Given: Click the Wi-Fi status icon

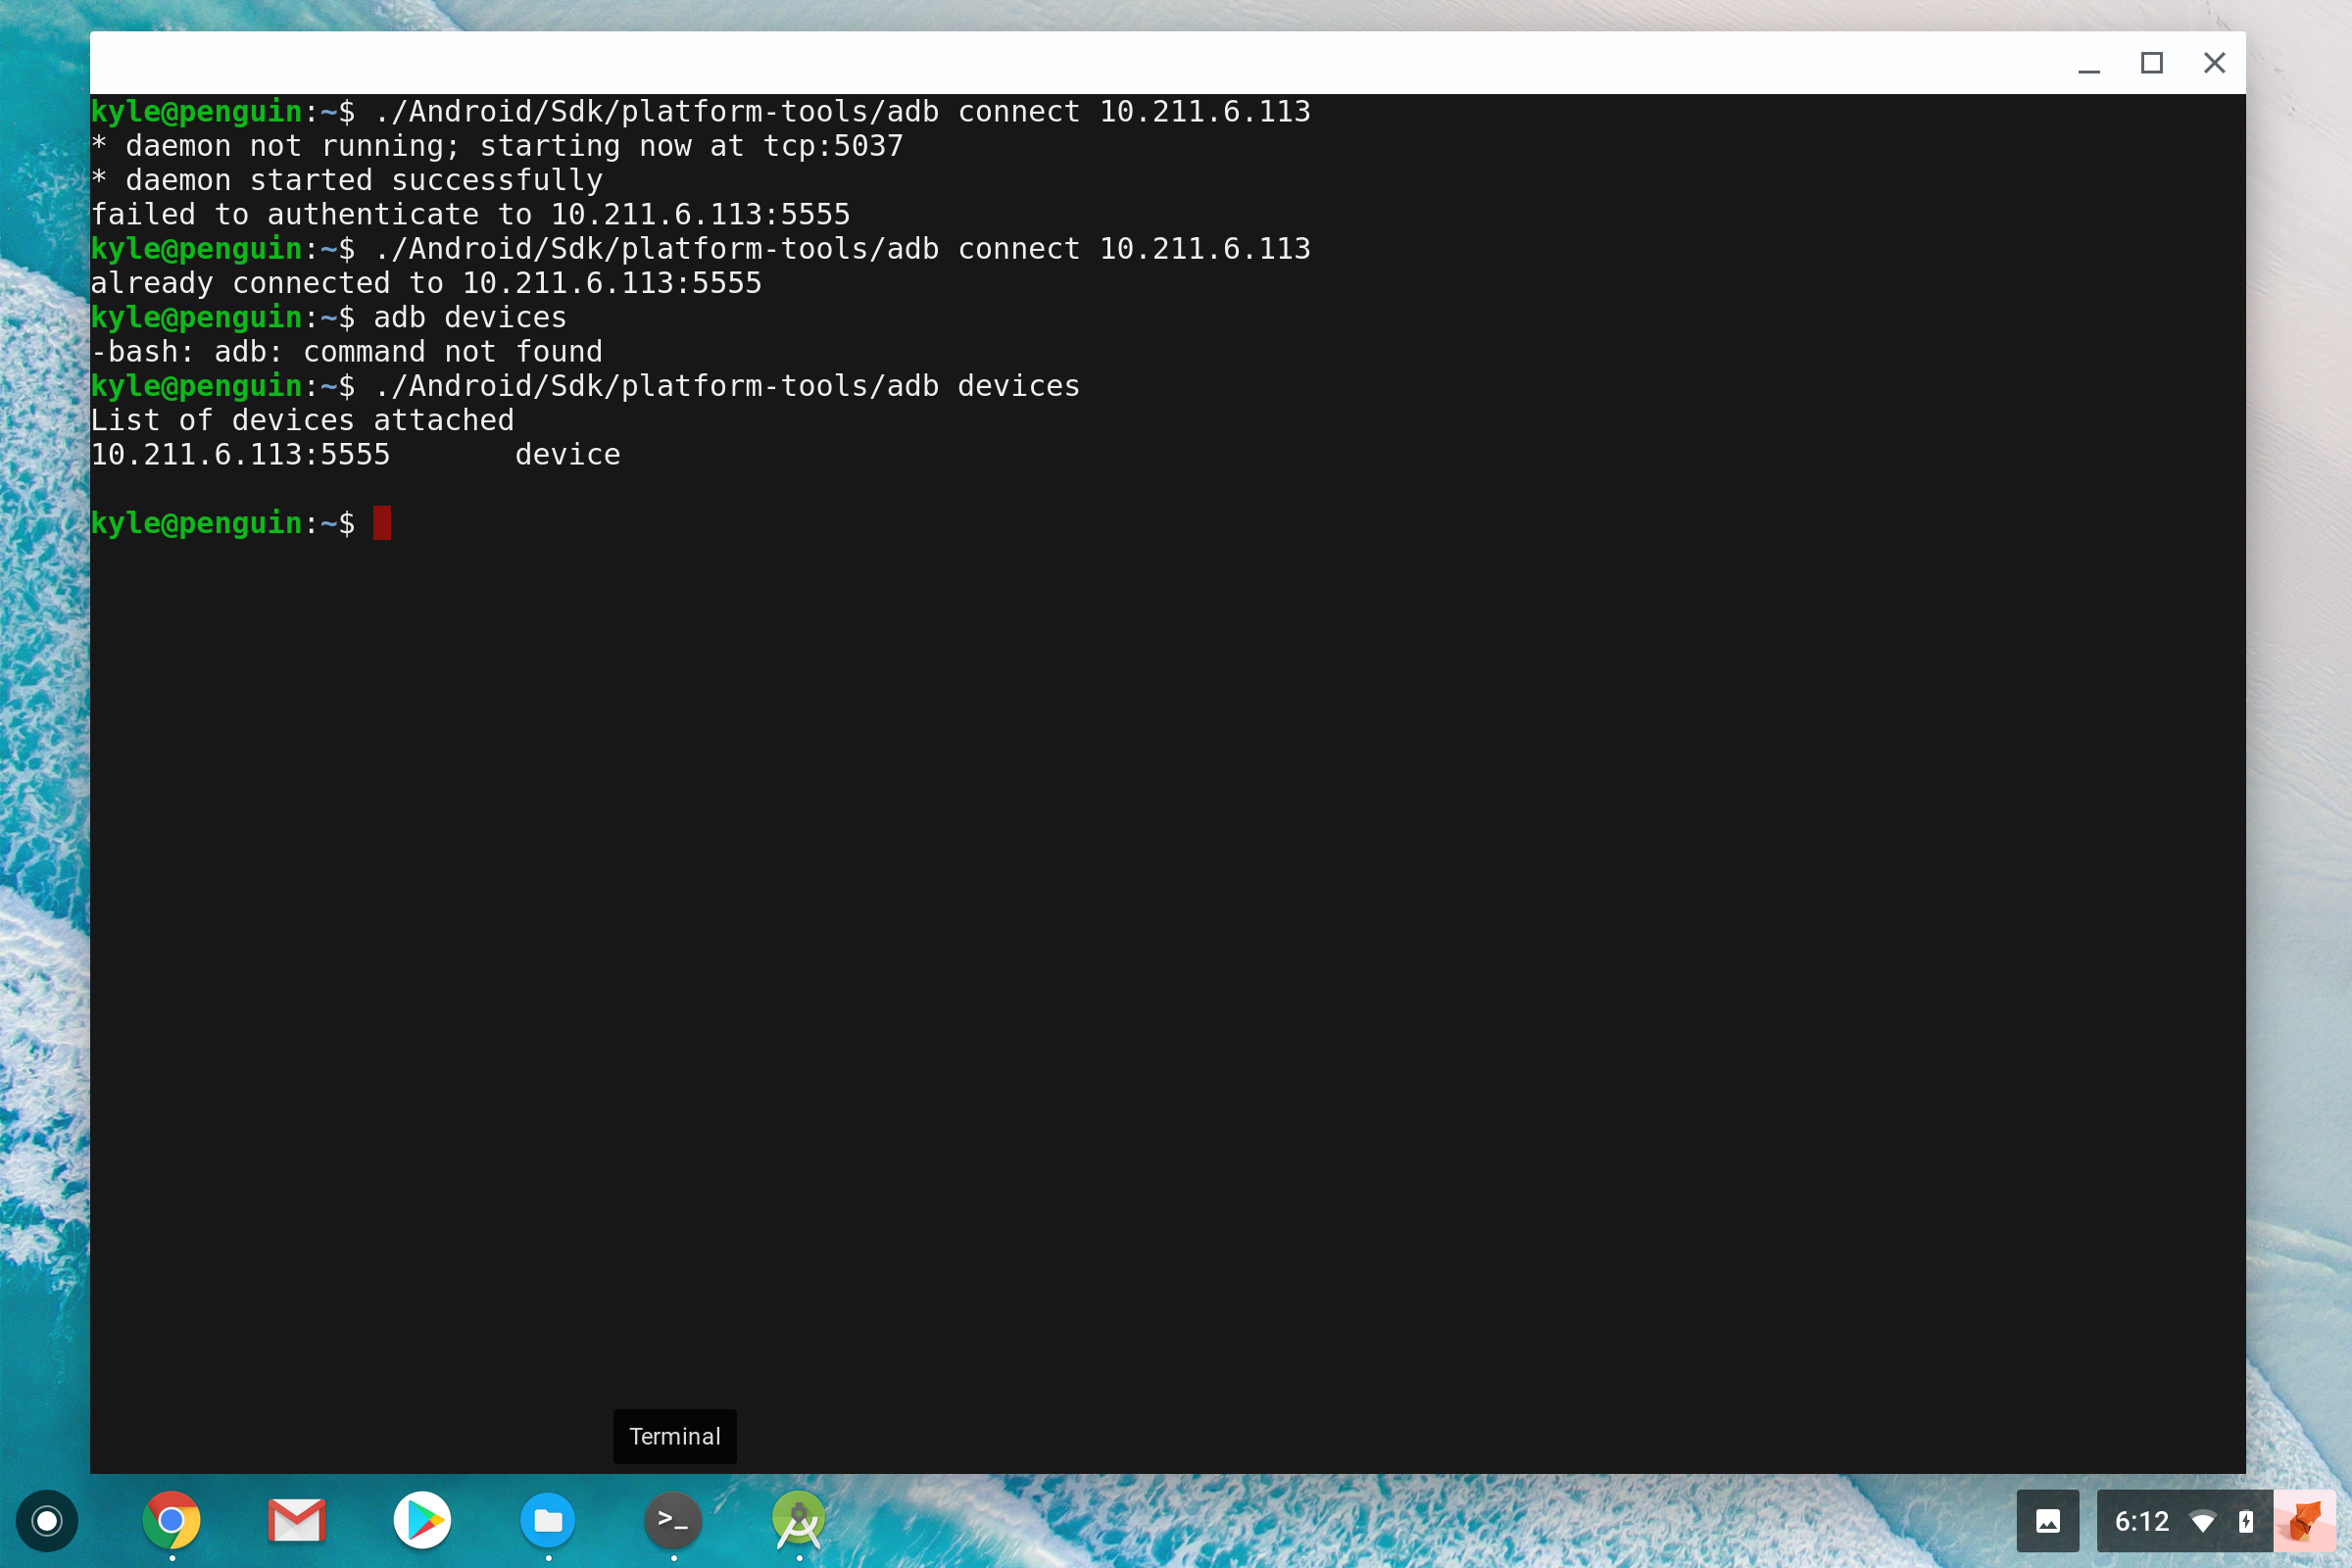Looking at the screenshot, I should tap(2204, 1521).
